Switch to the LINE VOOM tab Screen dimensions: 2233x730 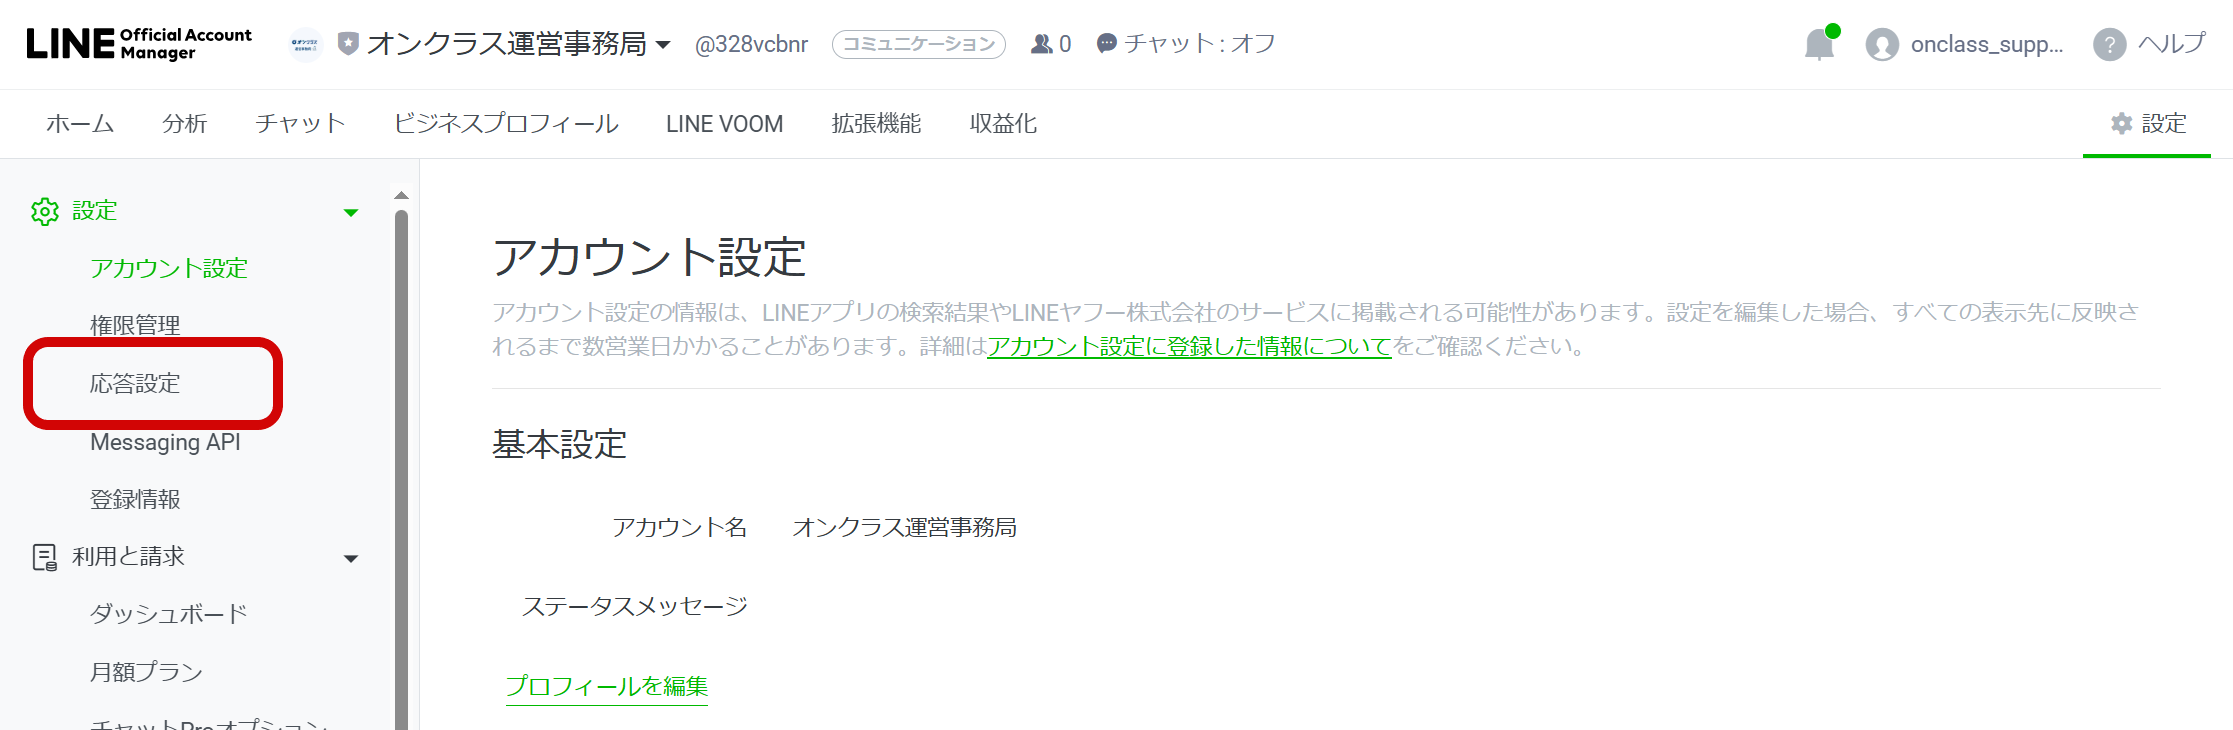click(724, 123)
